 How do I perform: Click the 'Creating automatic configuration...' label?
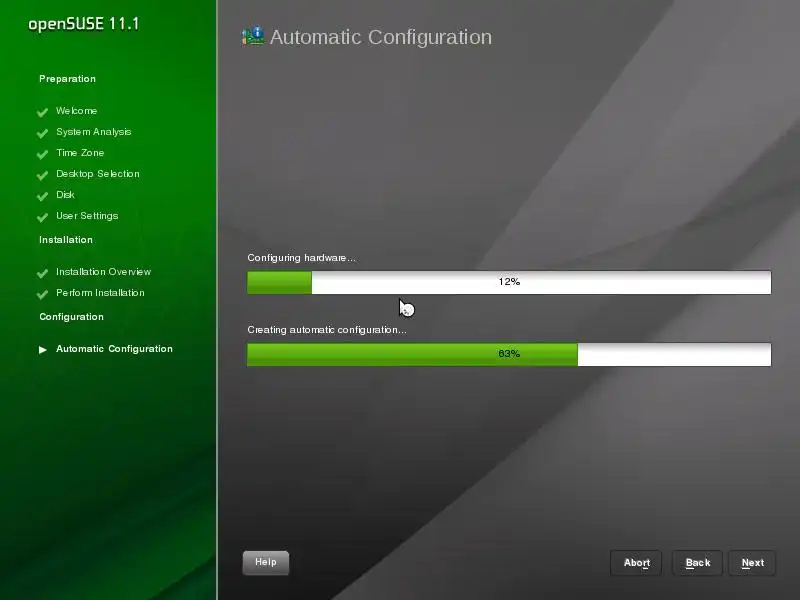pyautogui.click(x=327, y=330)
